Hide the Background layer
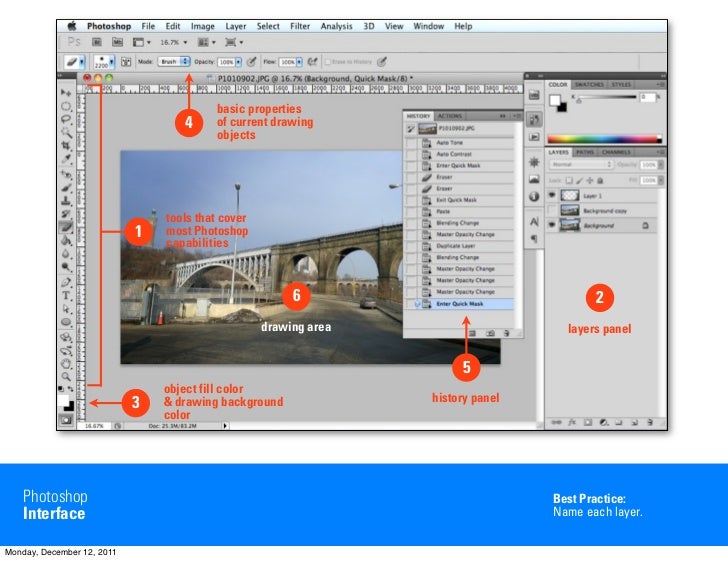Image resolution: width=728 pixels, height=561 pixels. [552, 225]
